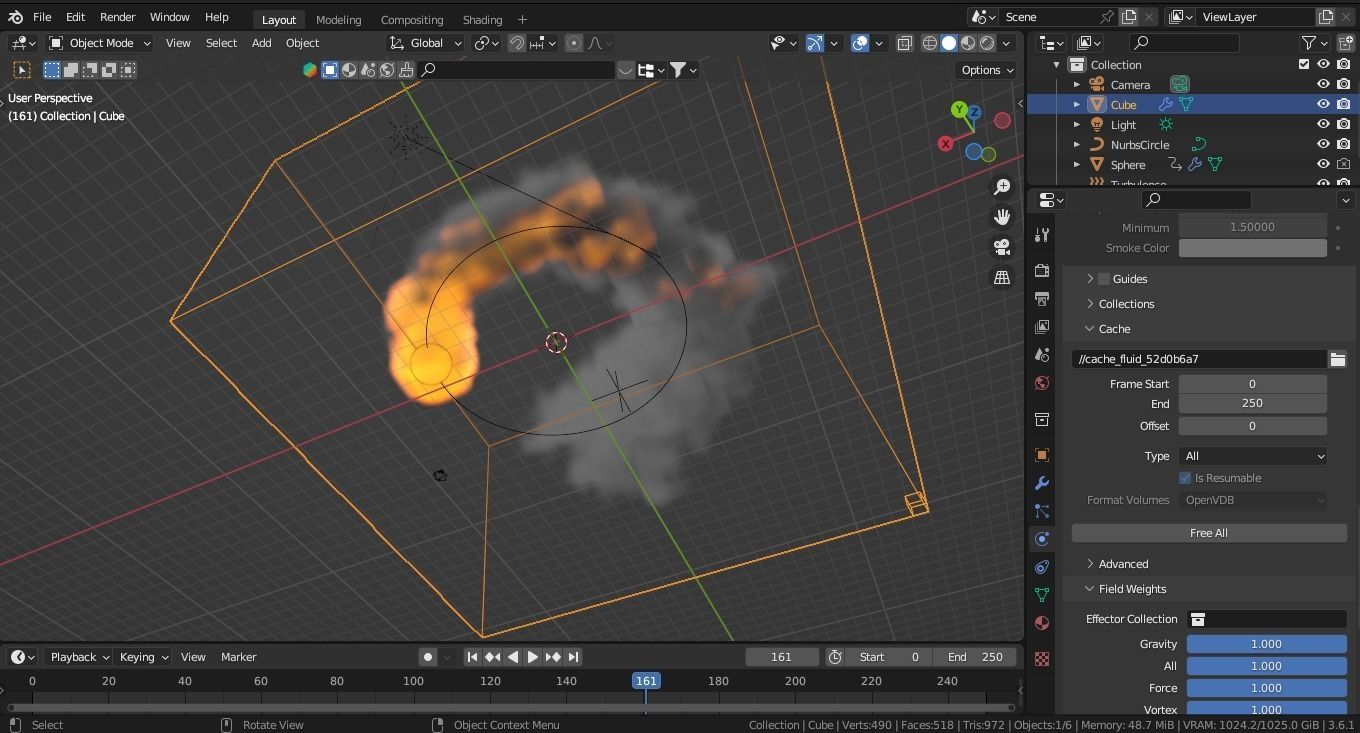The width and height of the screenshot is (1360, 733).
Task: Open Global transform orientation dropdown
Action: pyautogui.click(x=426, y=43)
